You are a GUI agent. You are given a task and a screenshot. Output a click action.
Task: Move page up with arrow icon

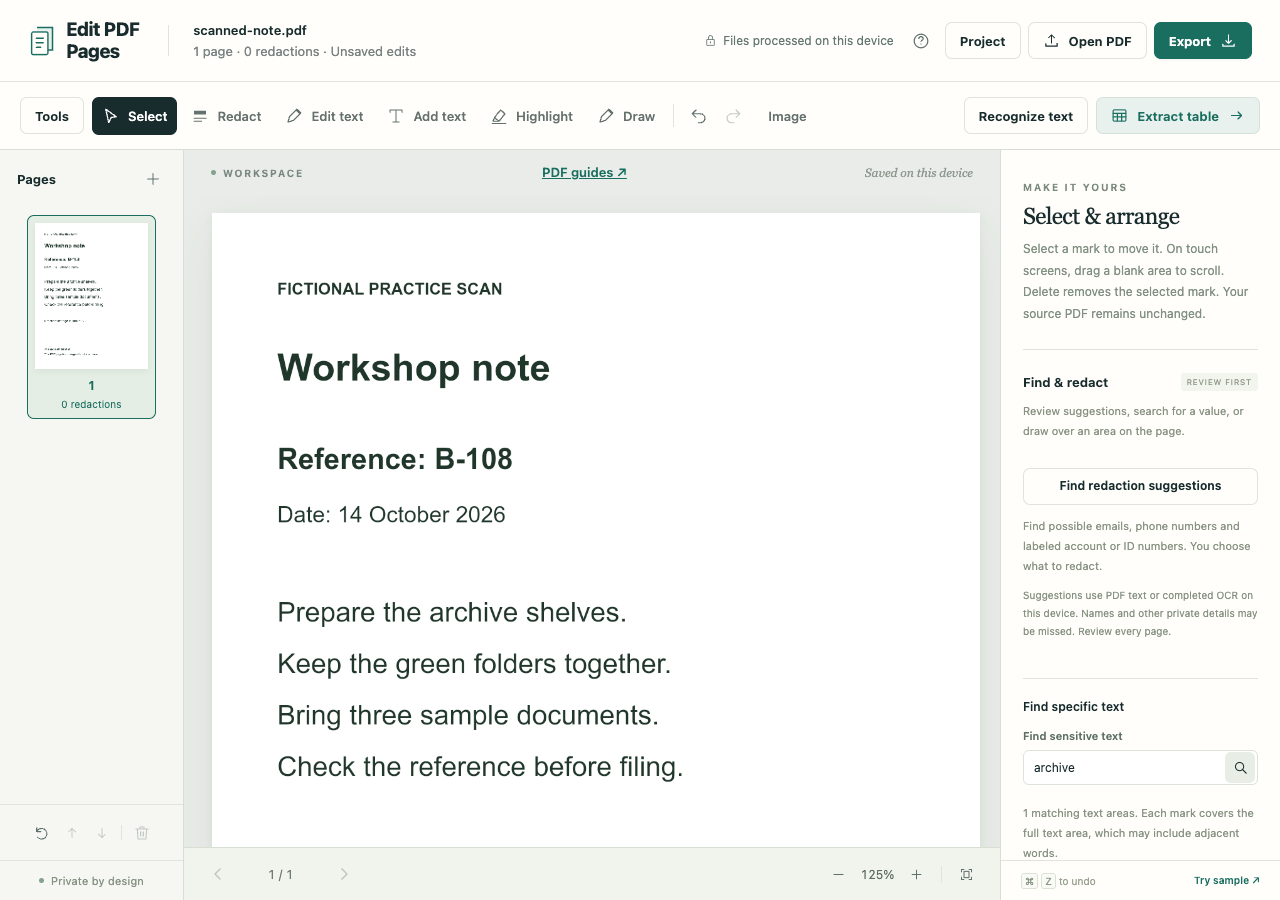[x=72, y=833]
